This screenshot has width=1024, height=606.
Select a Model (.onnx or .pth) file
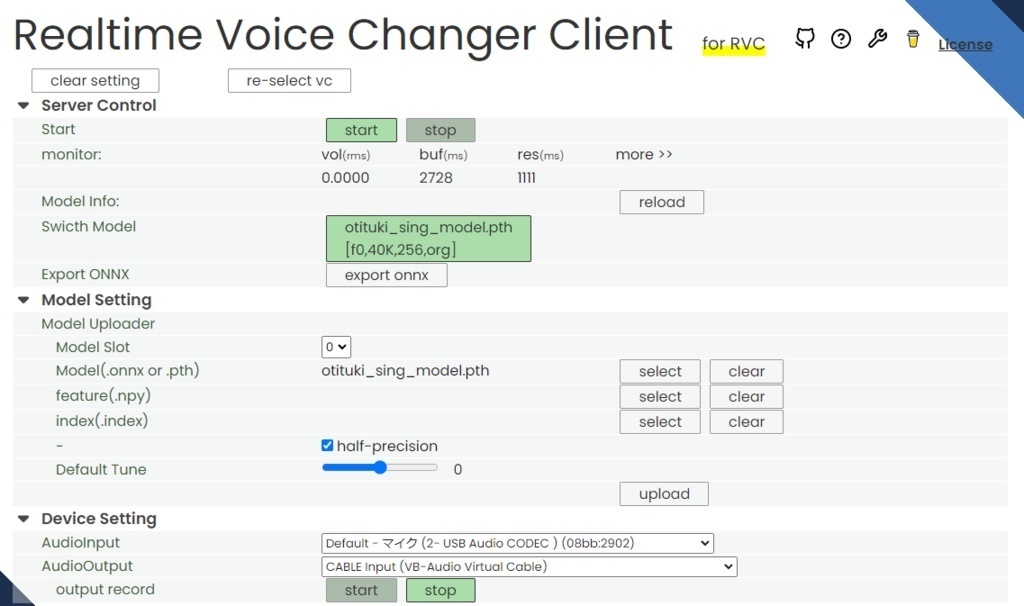pyautogui.click(x=660, y=371)
